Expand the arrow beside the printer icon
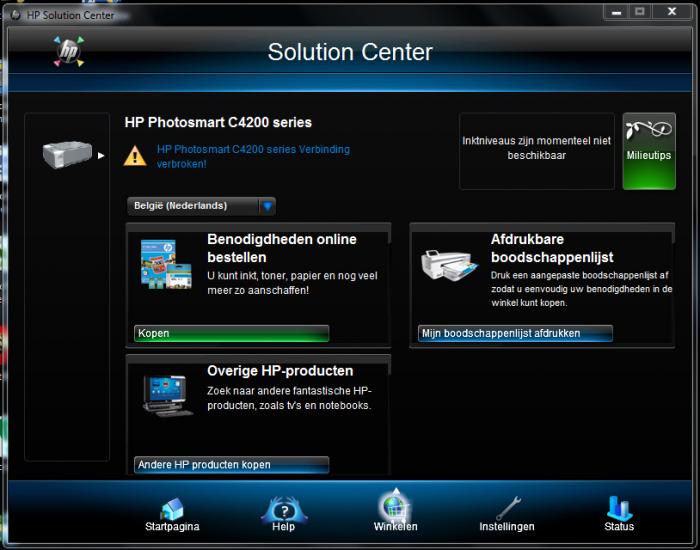Viewport: 700px width, 550px height. point(101,155)
